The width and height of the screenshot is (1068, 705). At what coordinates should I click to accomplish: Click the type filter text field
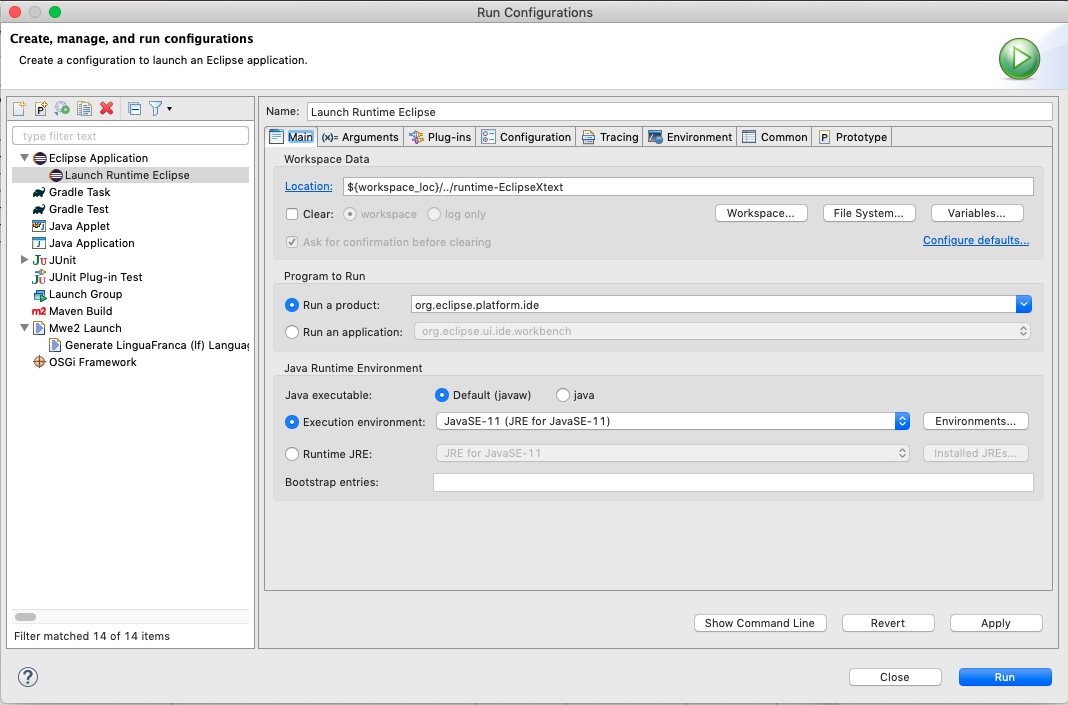[130, 136]
